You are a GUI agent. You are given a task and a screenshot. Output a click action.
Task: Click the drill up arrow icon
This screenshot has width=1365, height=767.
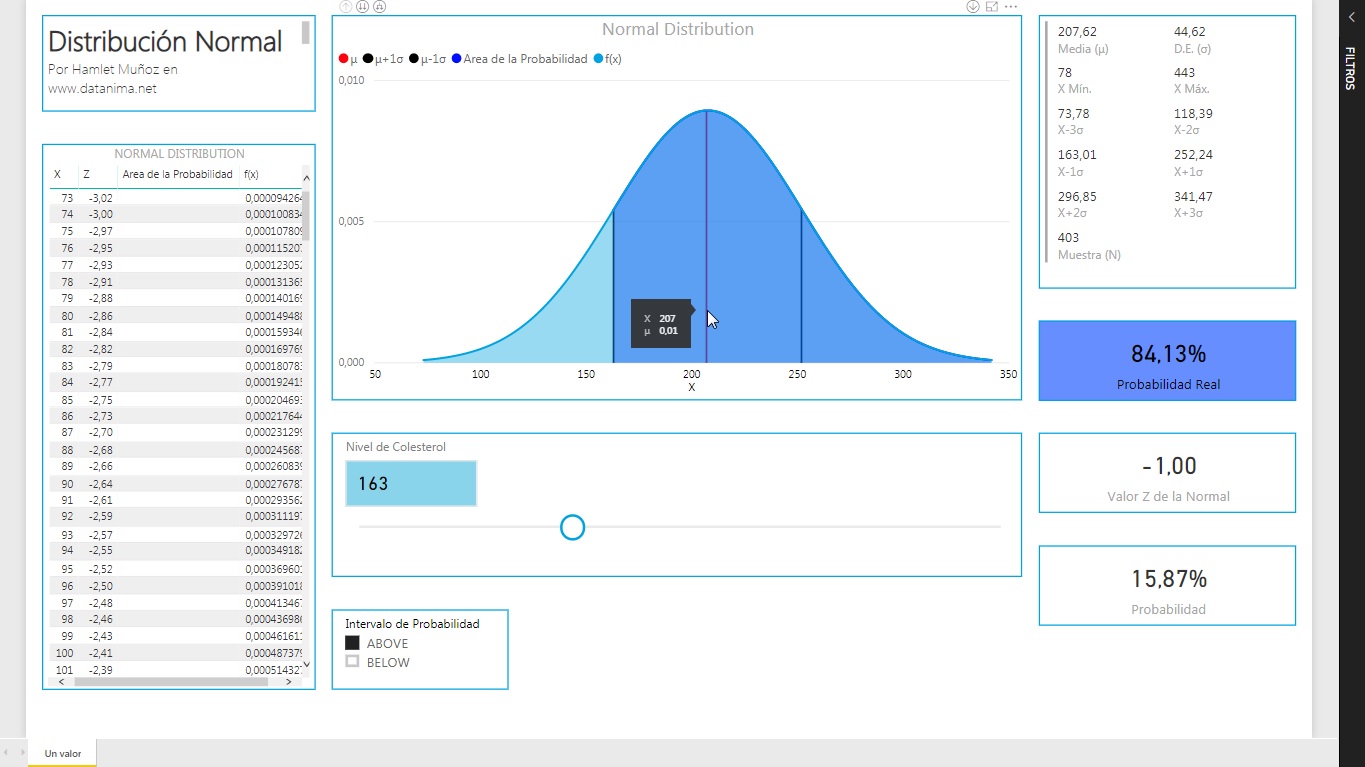click(x=346, y=7)
